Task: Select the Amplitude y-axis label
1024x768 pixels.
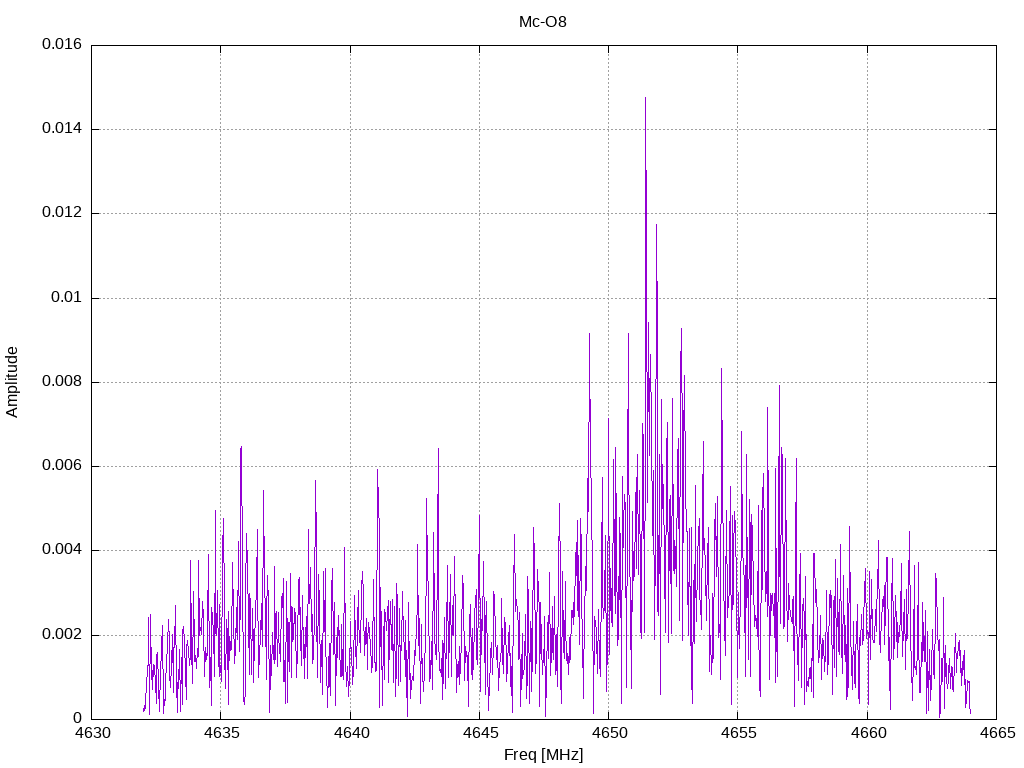Action: 13,381
